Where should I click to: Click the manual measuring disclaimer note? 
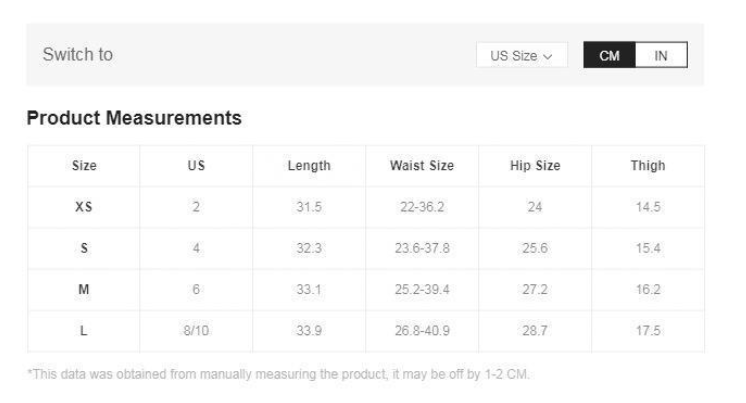pos(278,375)
